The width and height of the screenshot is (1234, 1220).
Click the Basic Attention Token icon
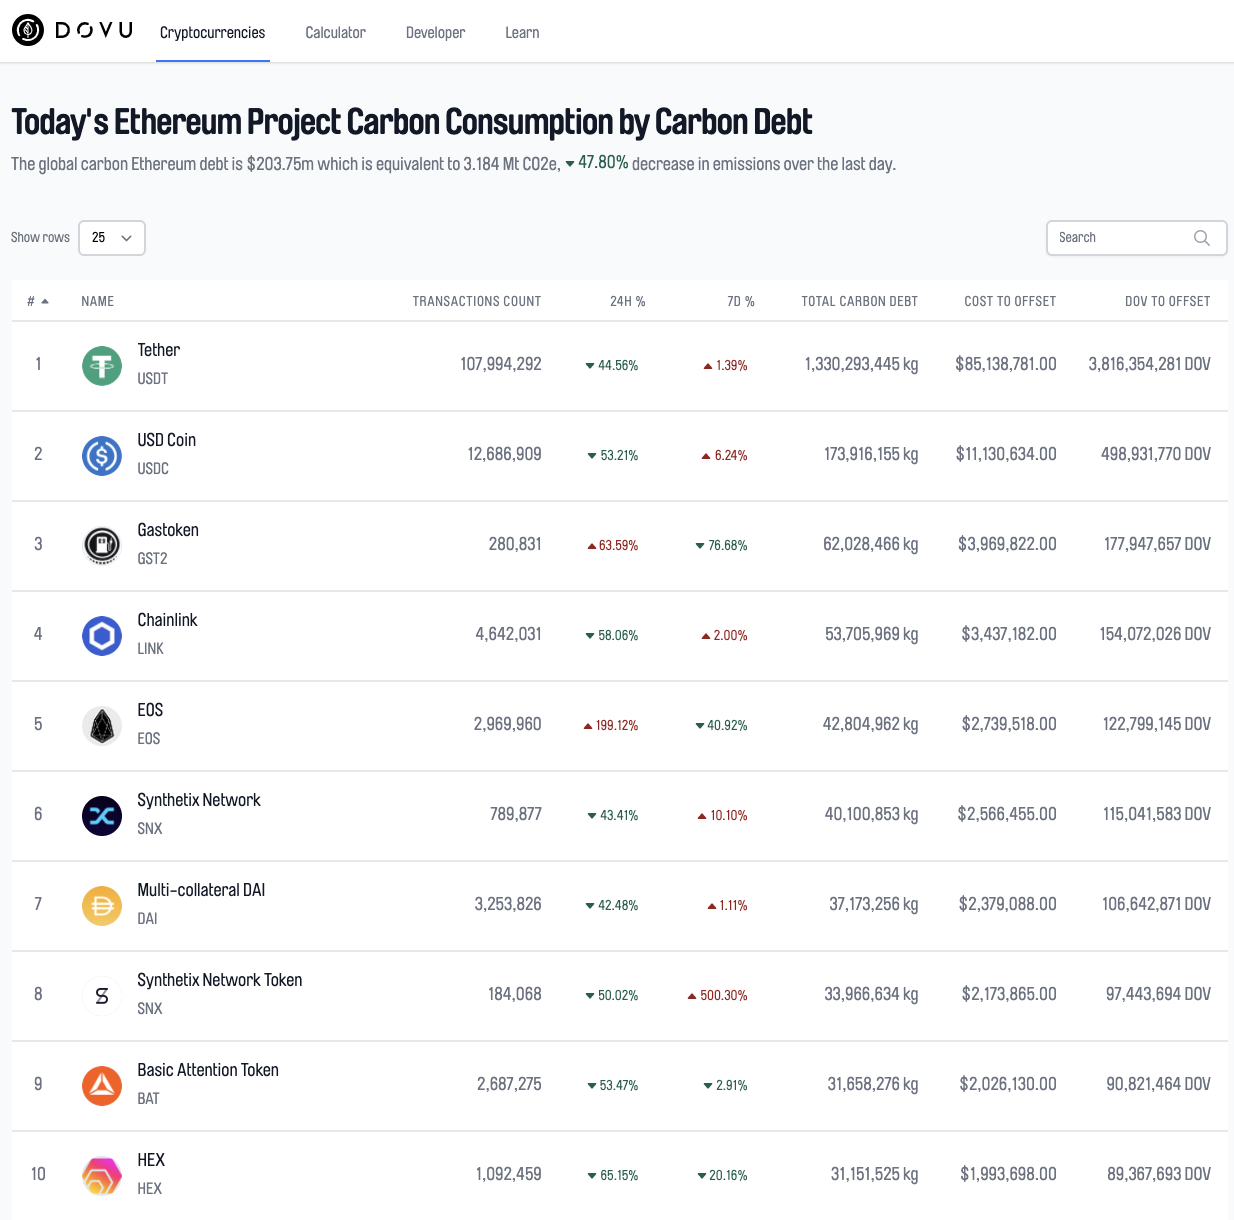click(x=102, y=1085)
